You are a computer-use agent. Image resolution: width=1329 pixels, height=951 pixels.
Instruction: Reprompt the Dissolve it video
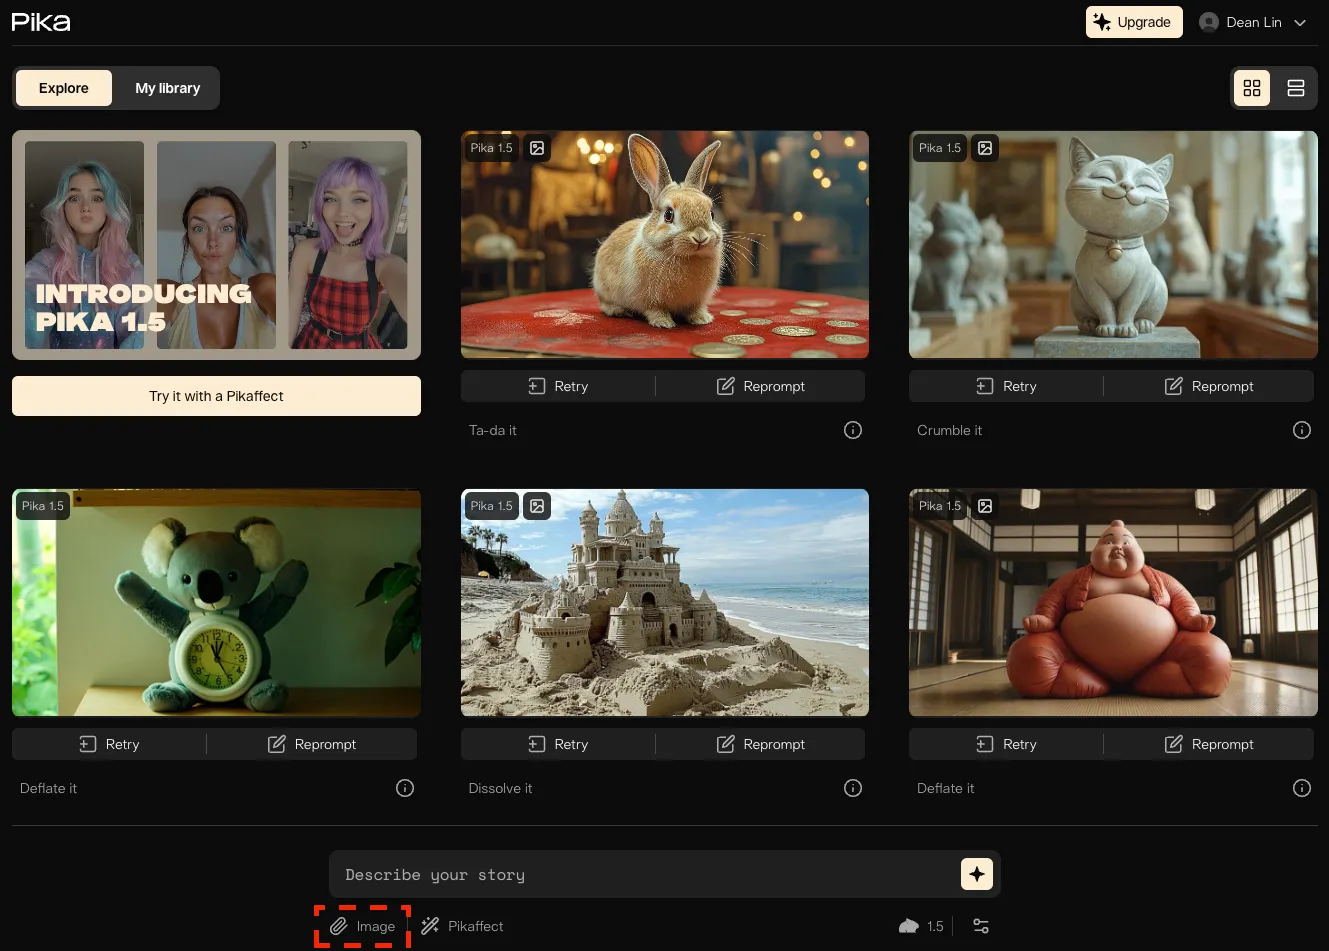(761, 744)
